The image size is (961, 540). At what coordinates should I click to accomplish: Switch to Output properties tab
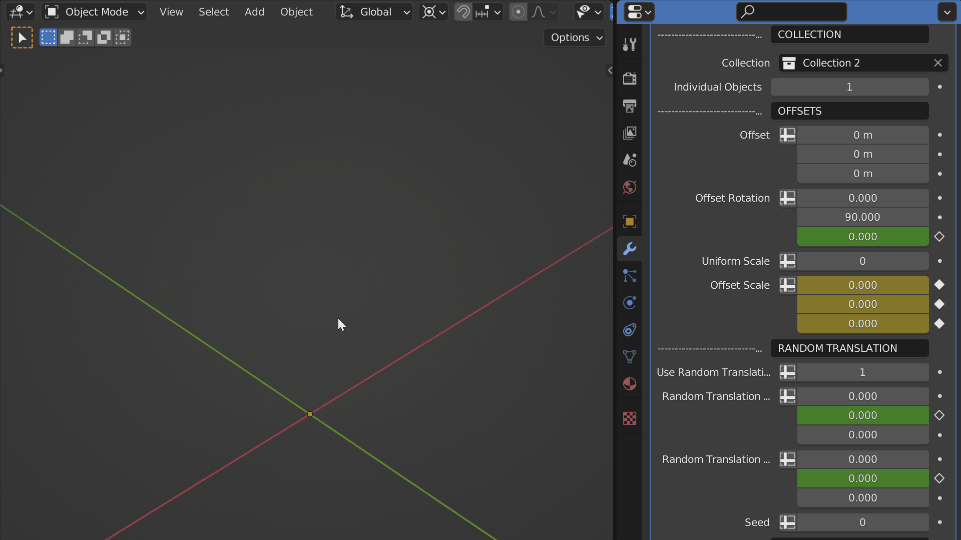[629, 106]
